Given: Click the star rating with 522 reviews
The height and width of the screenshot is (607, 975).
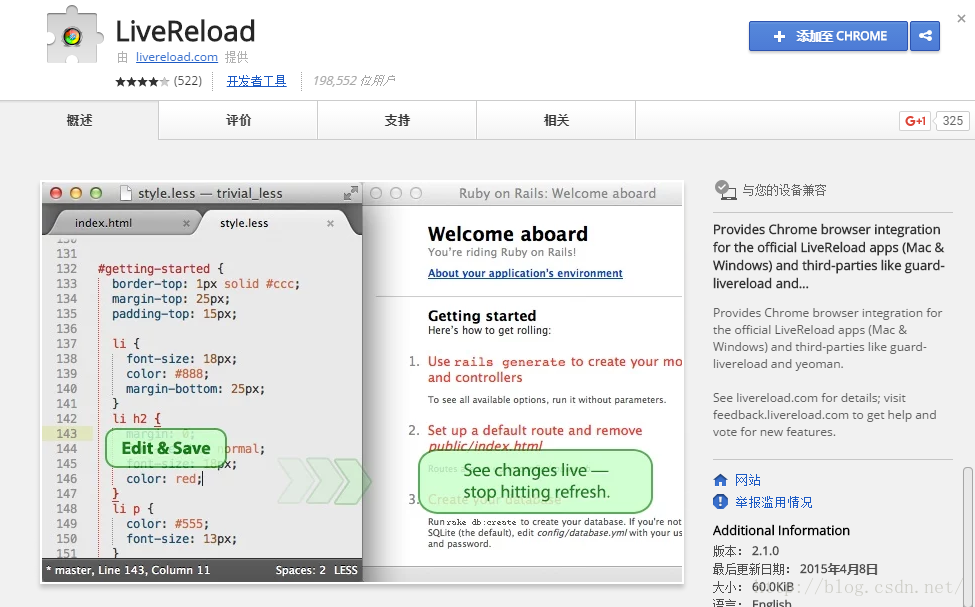Looking at the screenshot, I should 159,81.
